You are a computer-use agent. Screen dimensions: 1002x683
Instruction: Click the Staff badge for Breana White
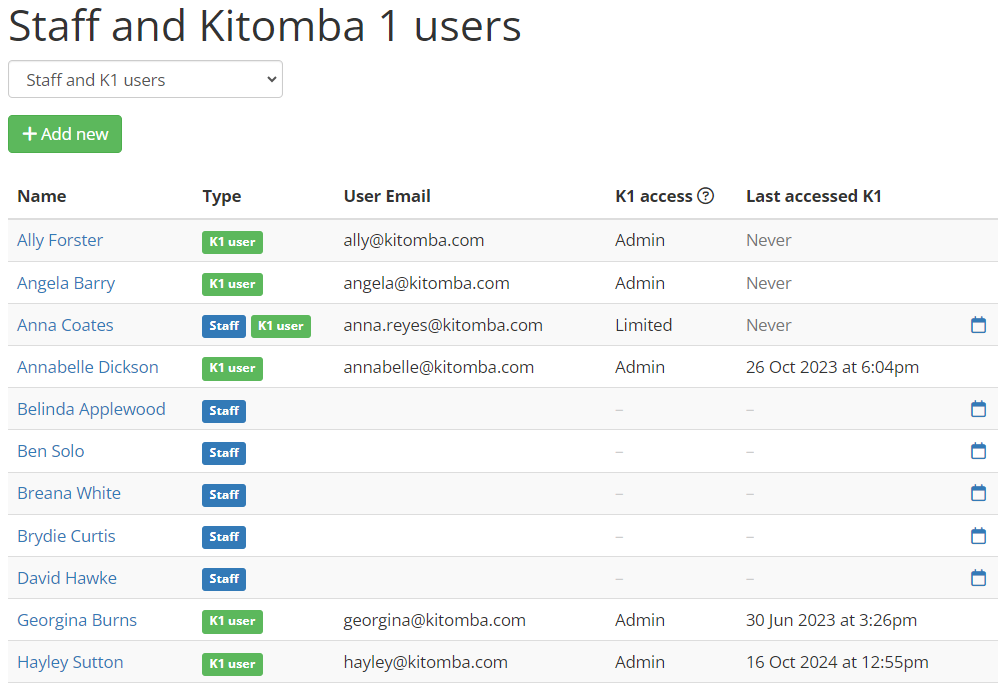(224, 495)
